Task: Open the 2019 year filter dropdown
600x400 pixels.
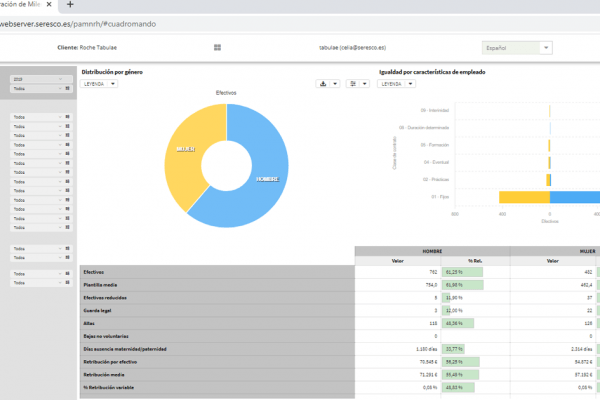Action: (x=37, y=79)
